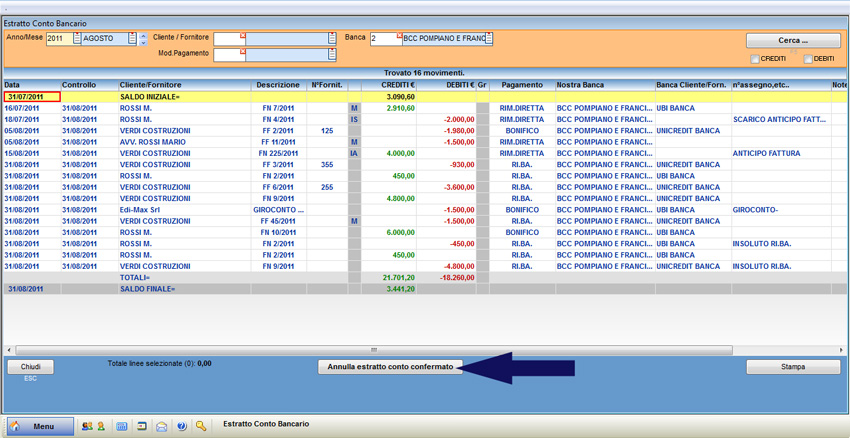
Task: Open the Mod.Pagamento lookup list
Action: coord(332,54)
